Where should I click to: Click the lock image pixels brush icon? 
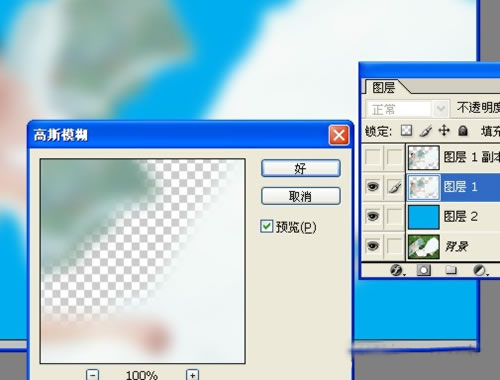(x=425, y=131)
